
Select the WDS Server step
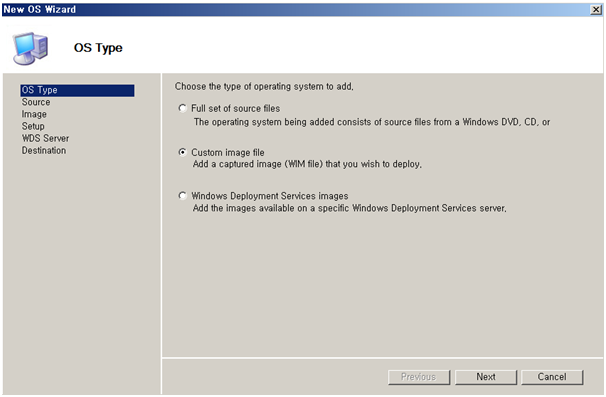coord(45,138)
